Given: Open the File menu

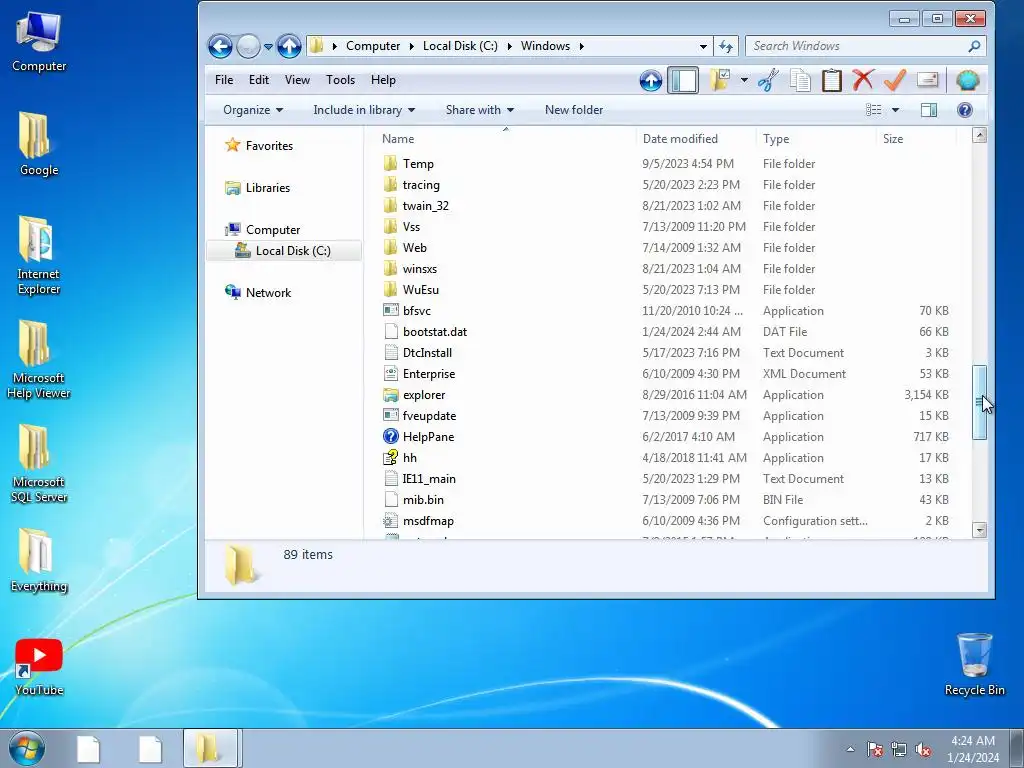Looking at the screenshot, I should 224,80.
